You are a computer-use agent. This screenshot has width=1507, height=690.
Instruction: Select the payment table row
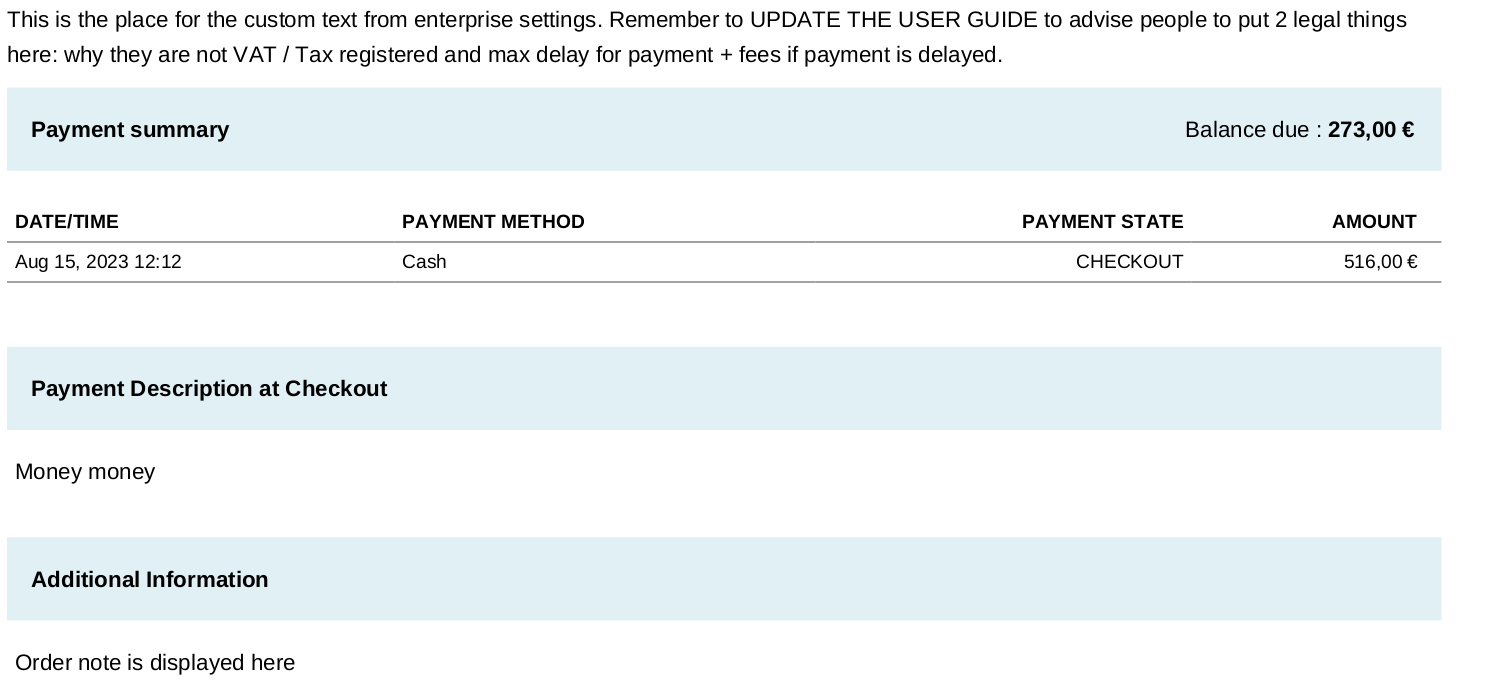[700, 261]
